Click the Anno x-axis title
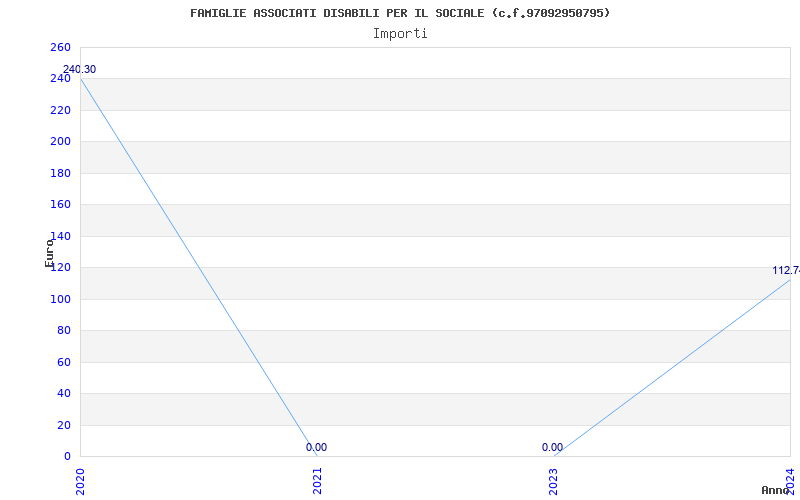 [x=776, y=490]
